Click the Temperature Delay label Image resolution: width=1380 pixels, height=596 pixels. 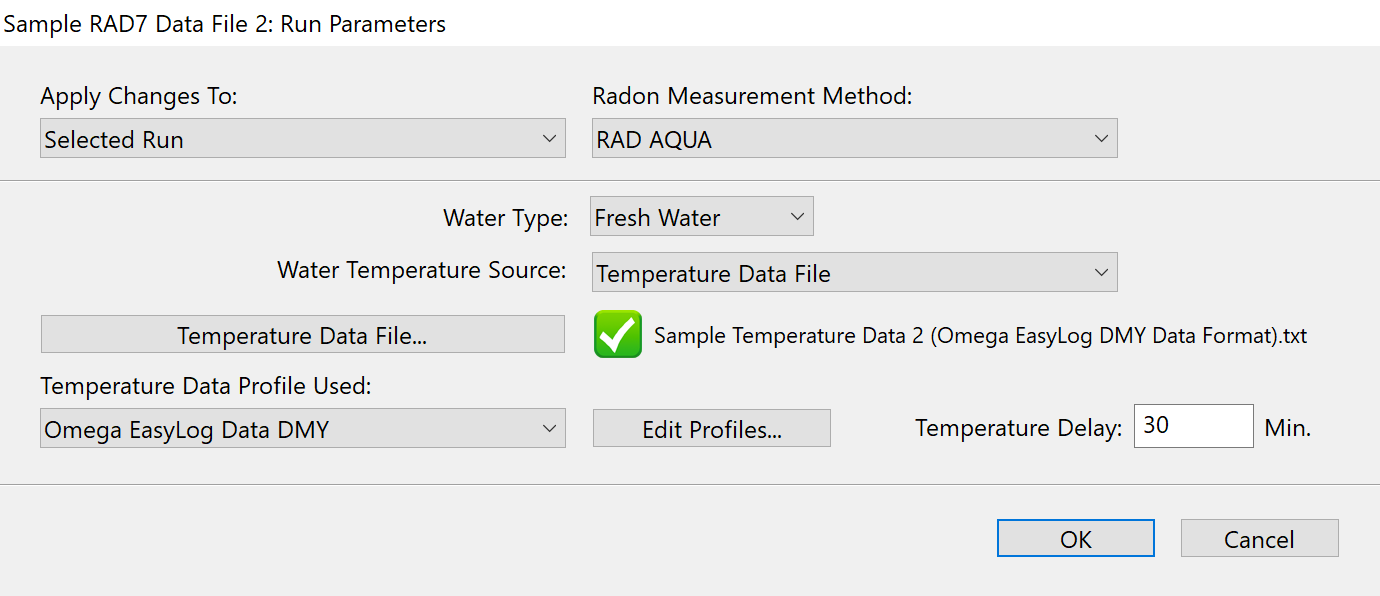[1018, 428]
